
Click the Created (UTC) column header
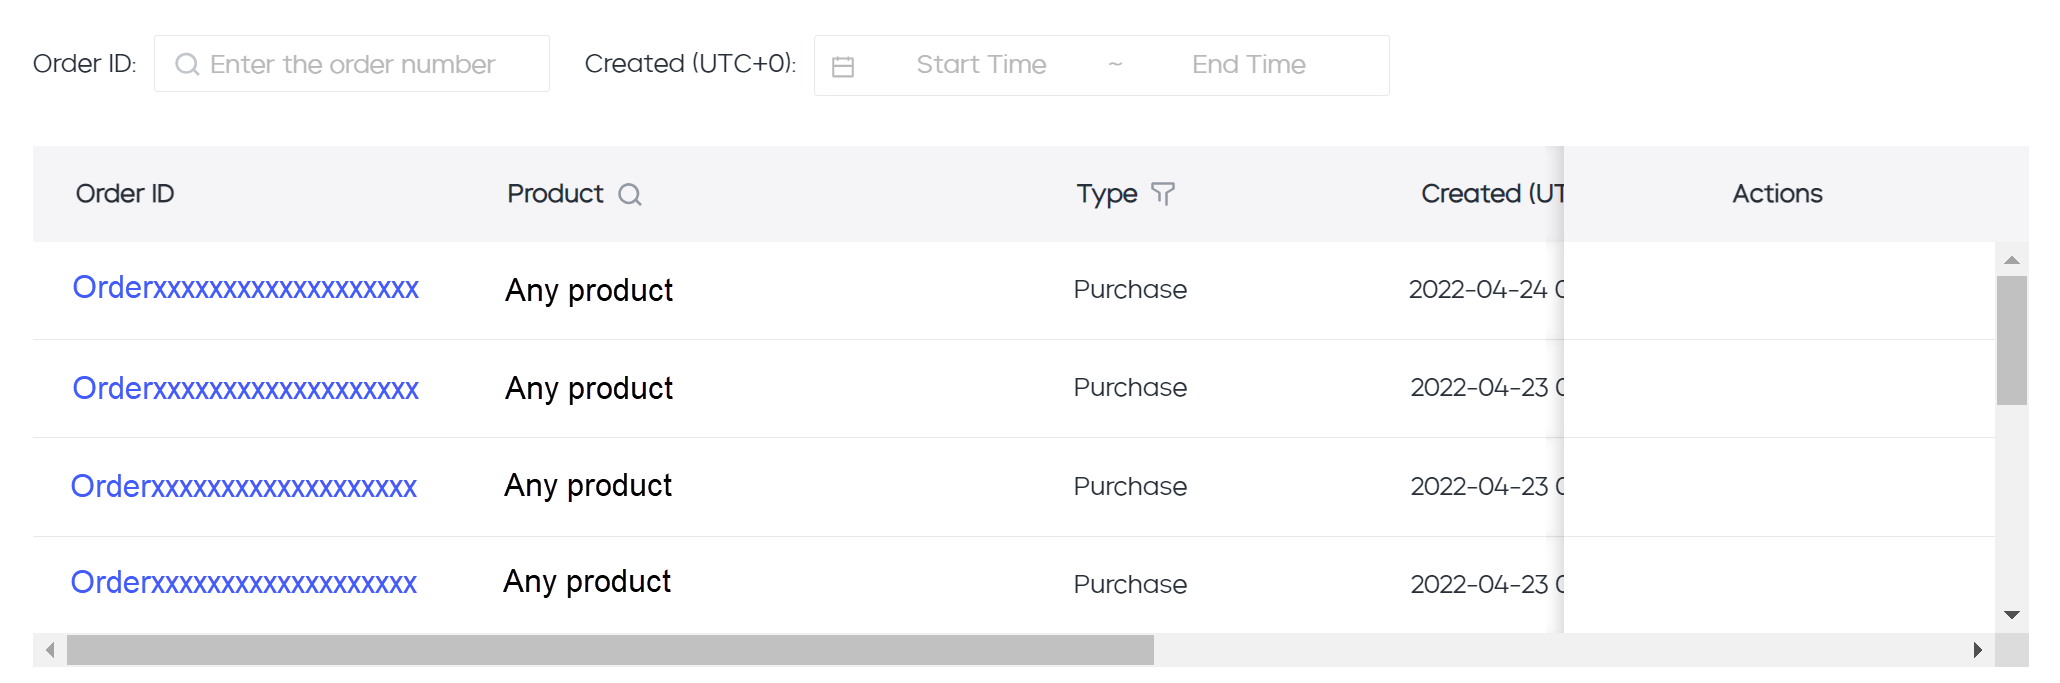[1491, 194]
